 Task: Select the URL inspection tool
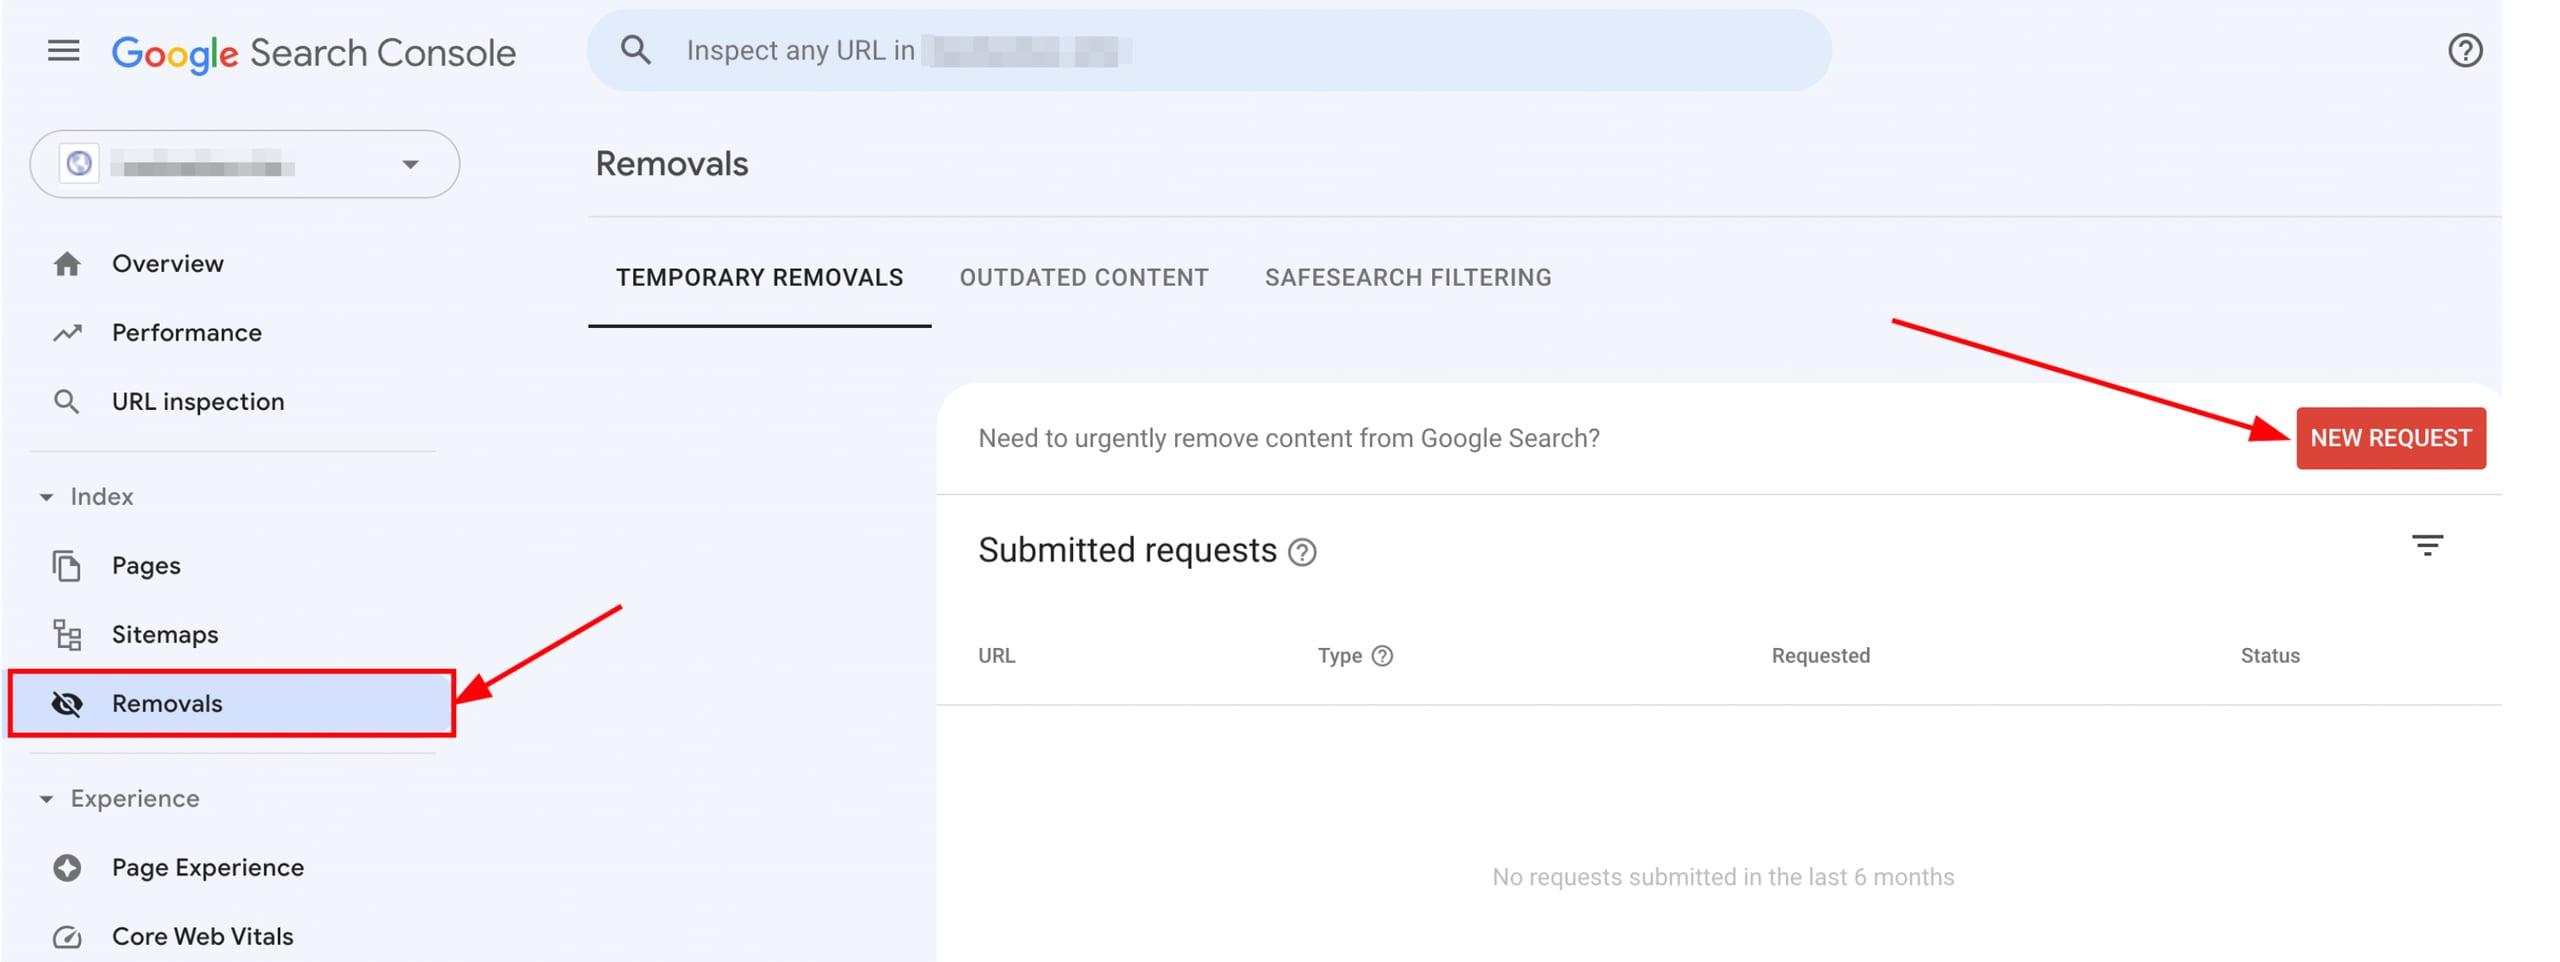point(196,401)
